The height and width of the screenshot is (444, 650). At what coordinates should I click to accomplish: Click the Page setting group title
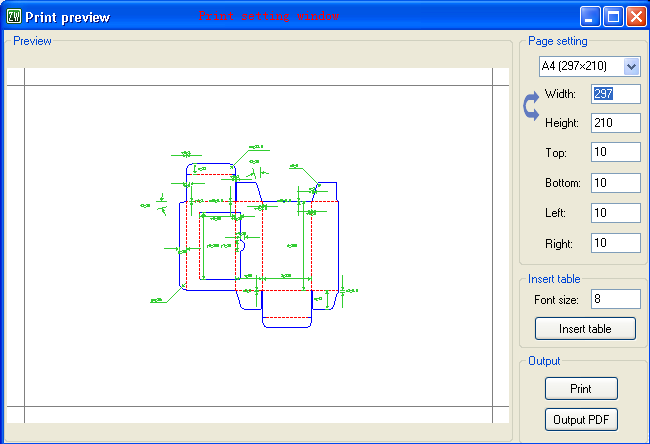558,41
